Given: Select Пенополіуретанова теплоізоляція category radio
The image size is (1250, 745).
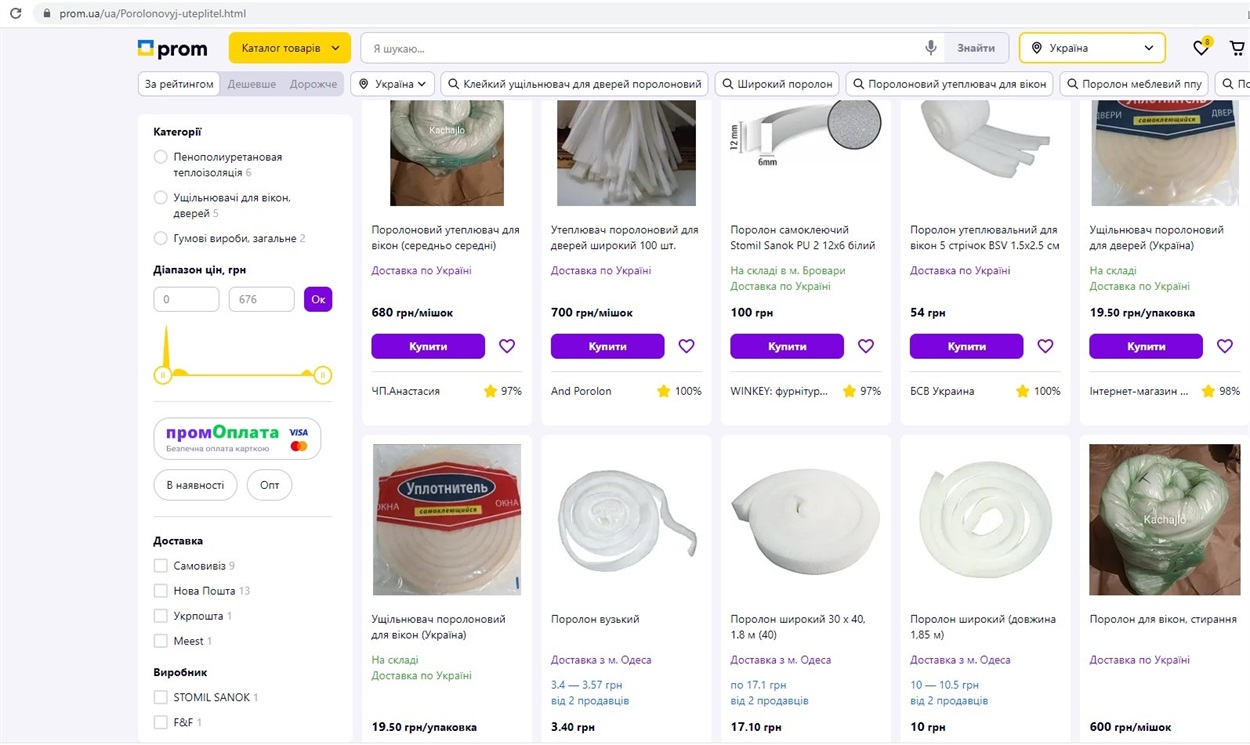Looking at the screenshot, I should click(x=160, y=157).
